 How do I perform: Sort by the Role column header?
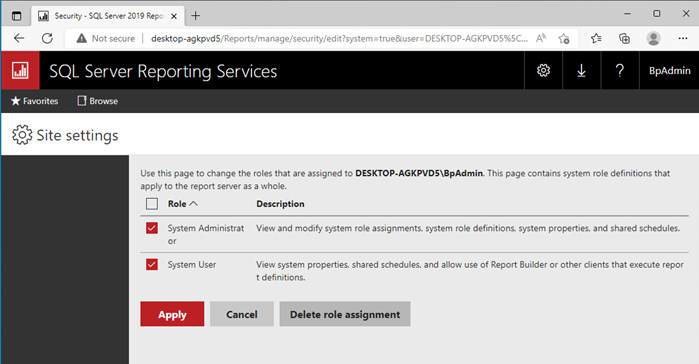point(182,204)
